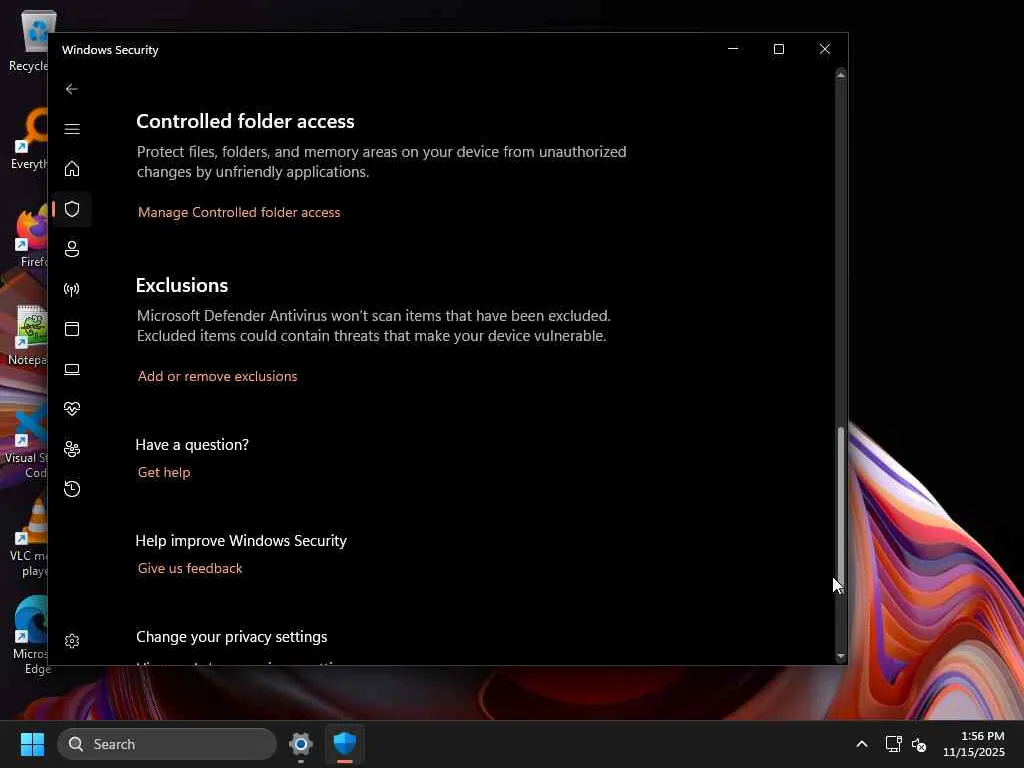Image resolution: width=1024 pixels, height=768 pixels.
Task: Open the clock showing 1:56 PM
Action: coord(974,744)
